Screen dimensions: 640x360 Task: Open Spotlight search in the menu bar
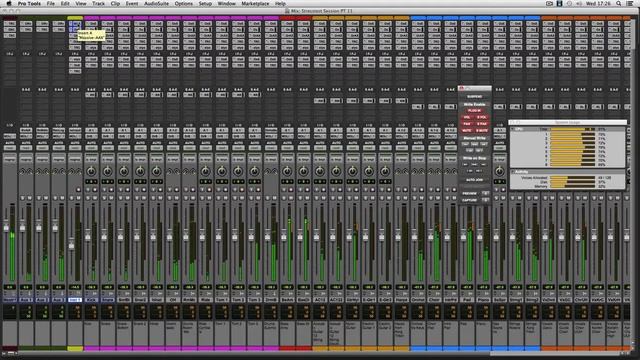point(619,3)
